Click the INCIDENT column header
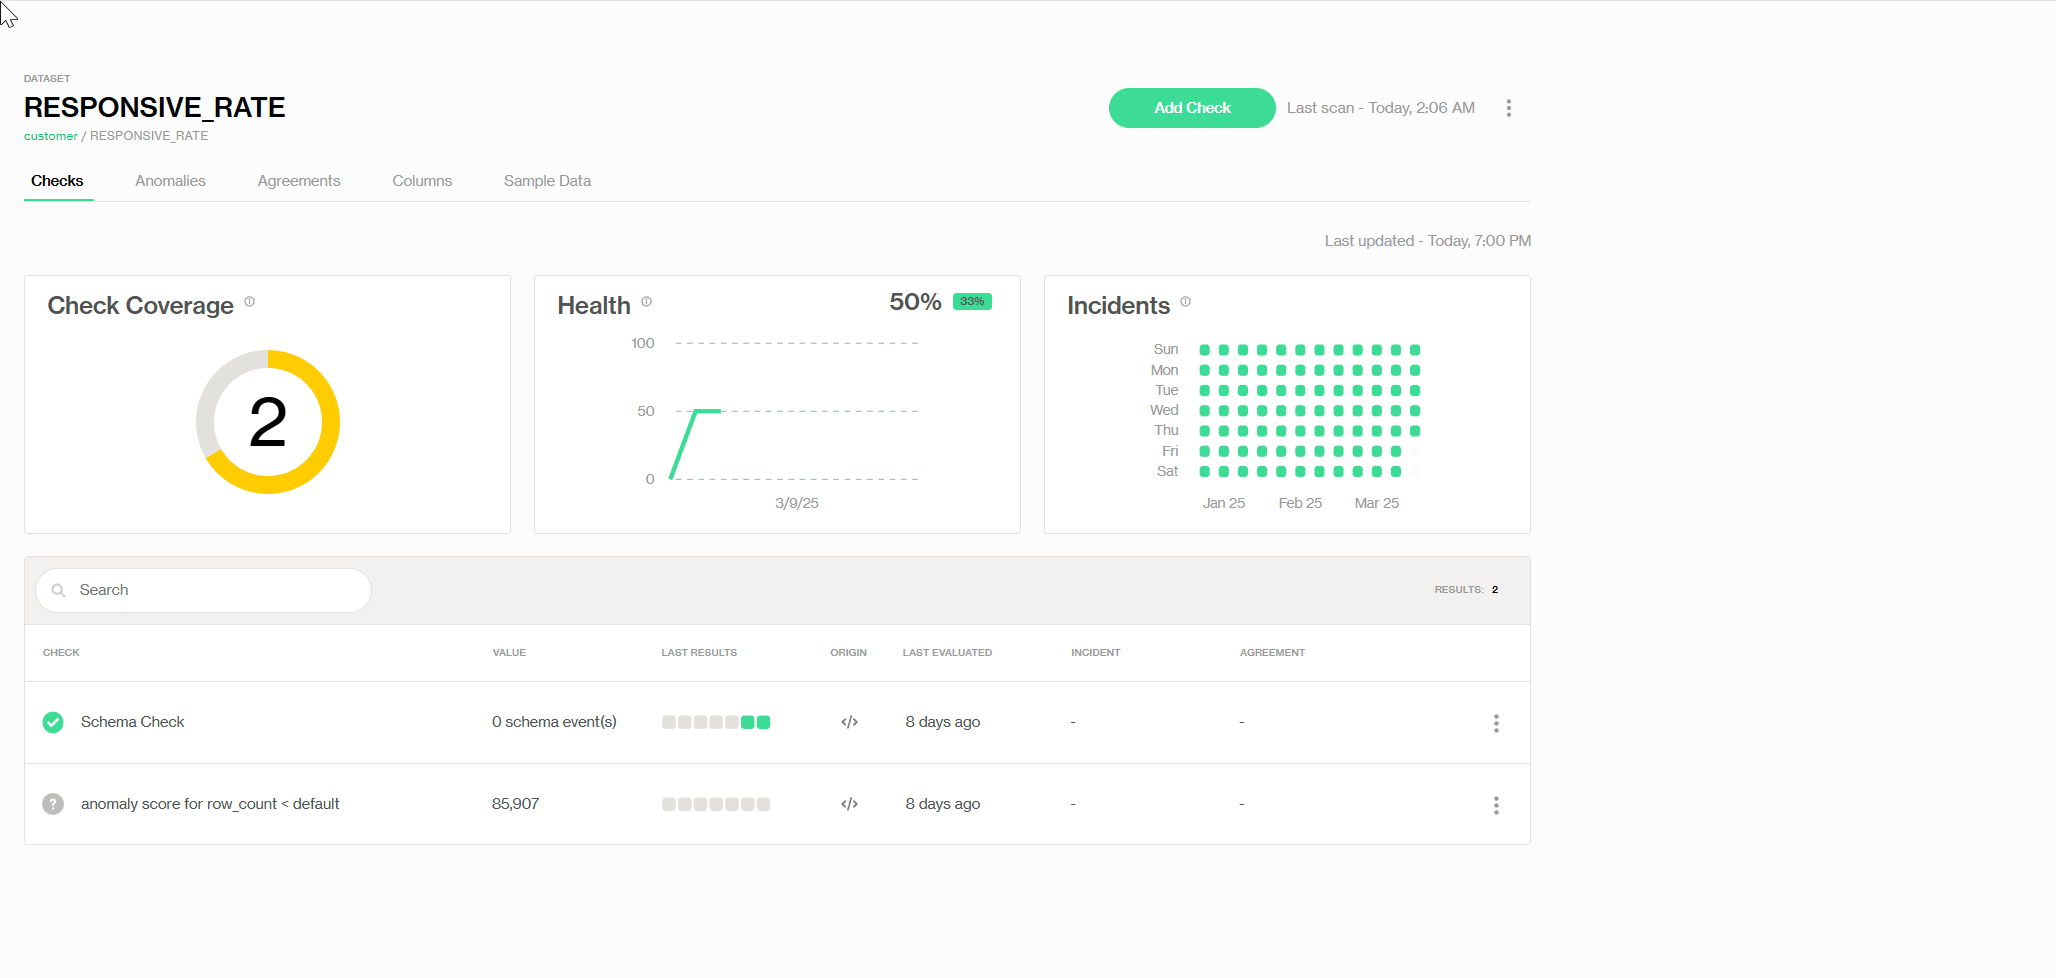Viewport: 2056px width, 978px height. [1095, 653]
